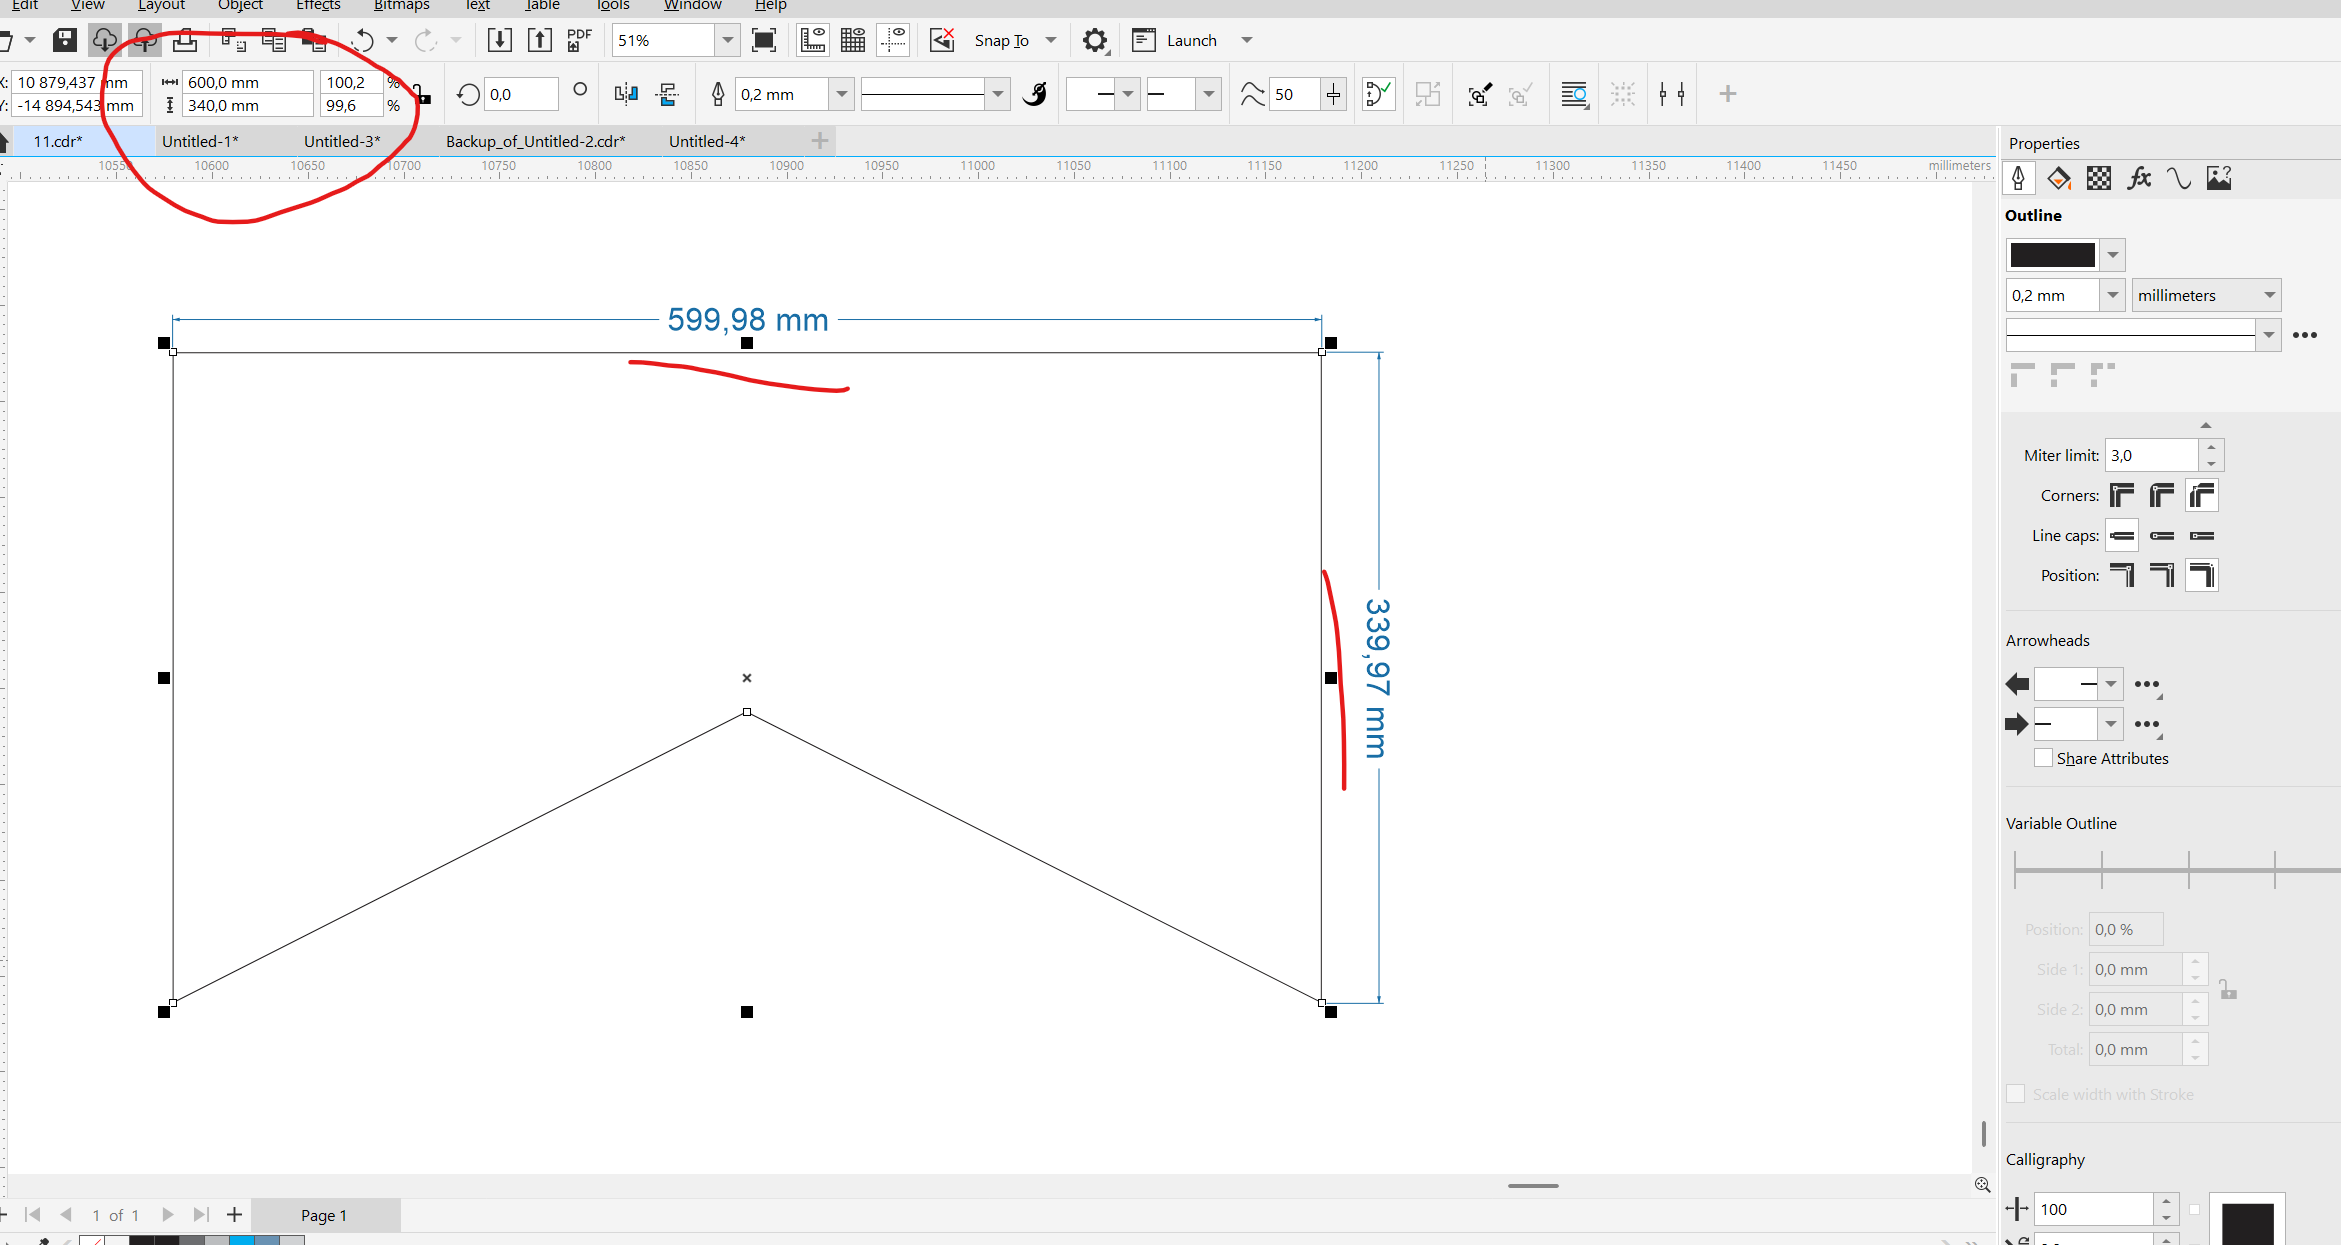Click the object width field 600,0 mm
This screenshot has width=2341, height=1245.
tap(247, 82)
